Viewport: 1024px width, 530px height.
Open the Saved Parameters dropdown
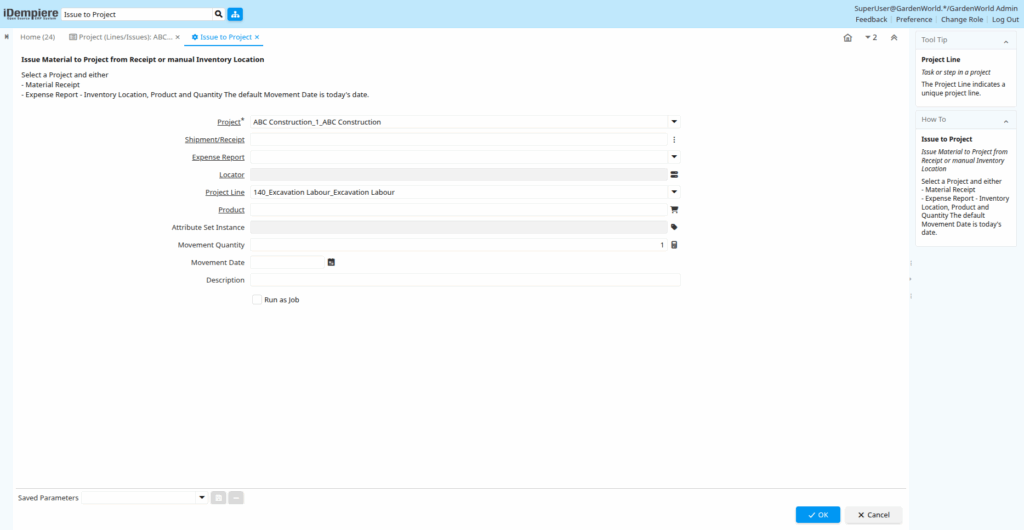[201, 498]
